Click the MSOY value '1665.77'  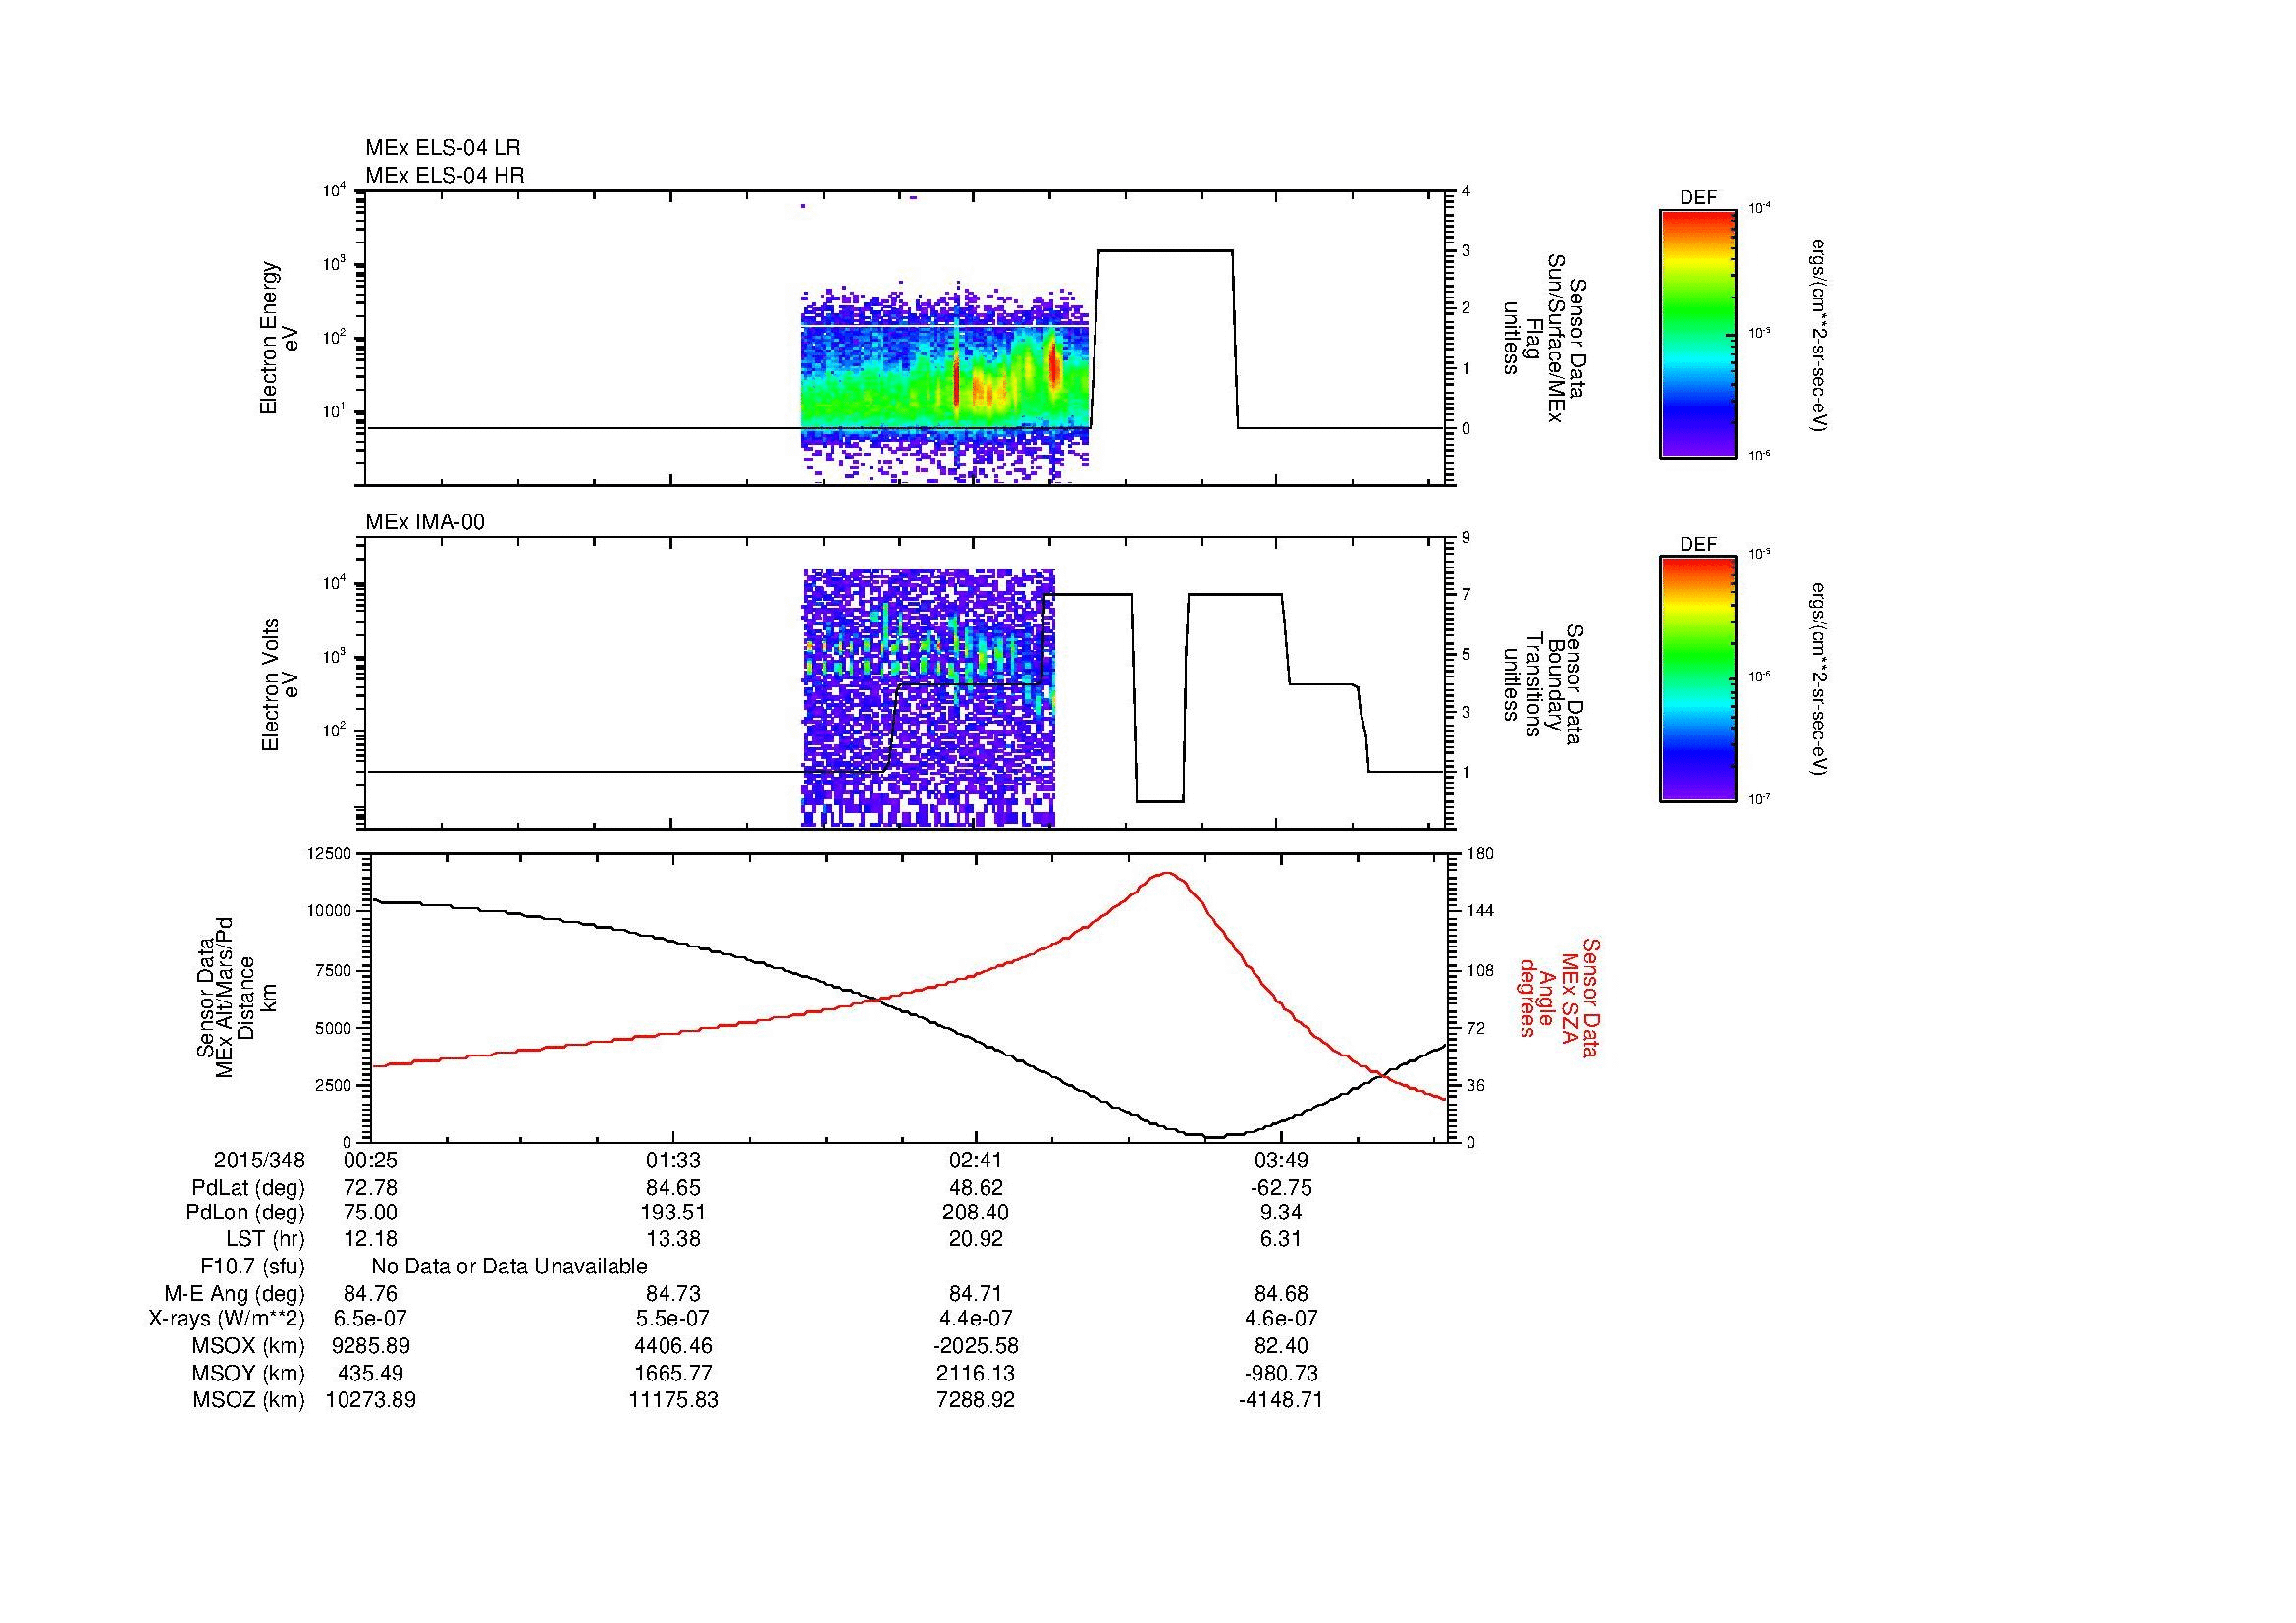(x=673, y=1373)
